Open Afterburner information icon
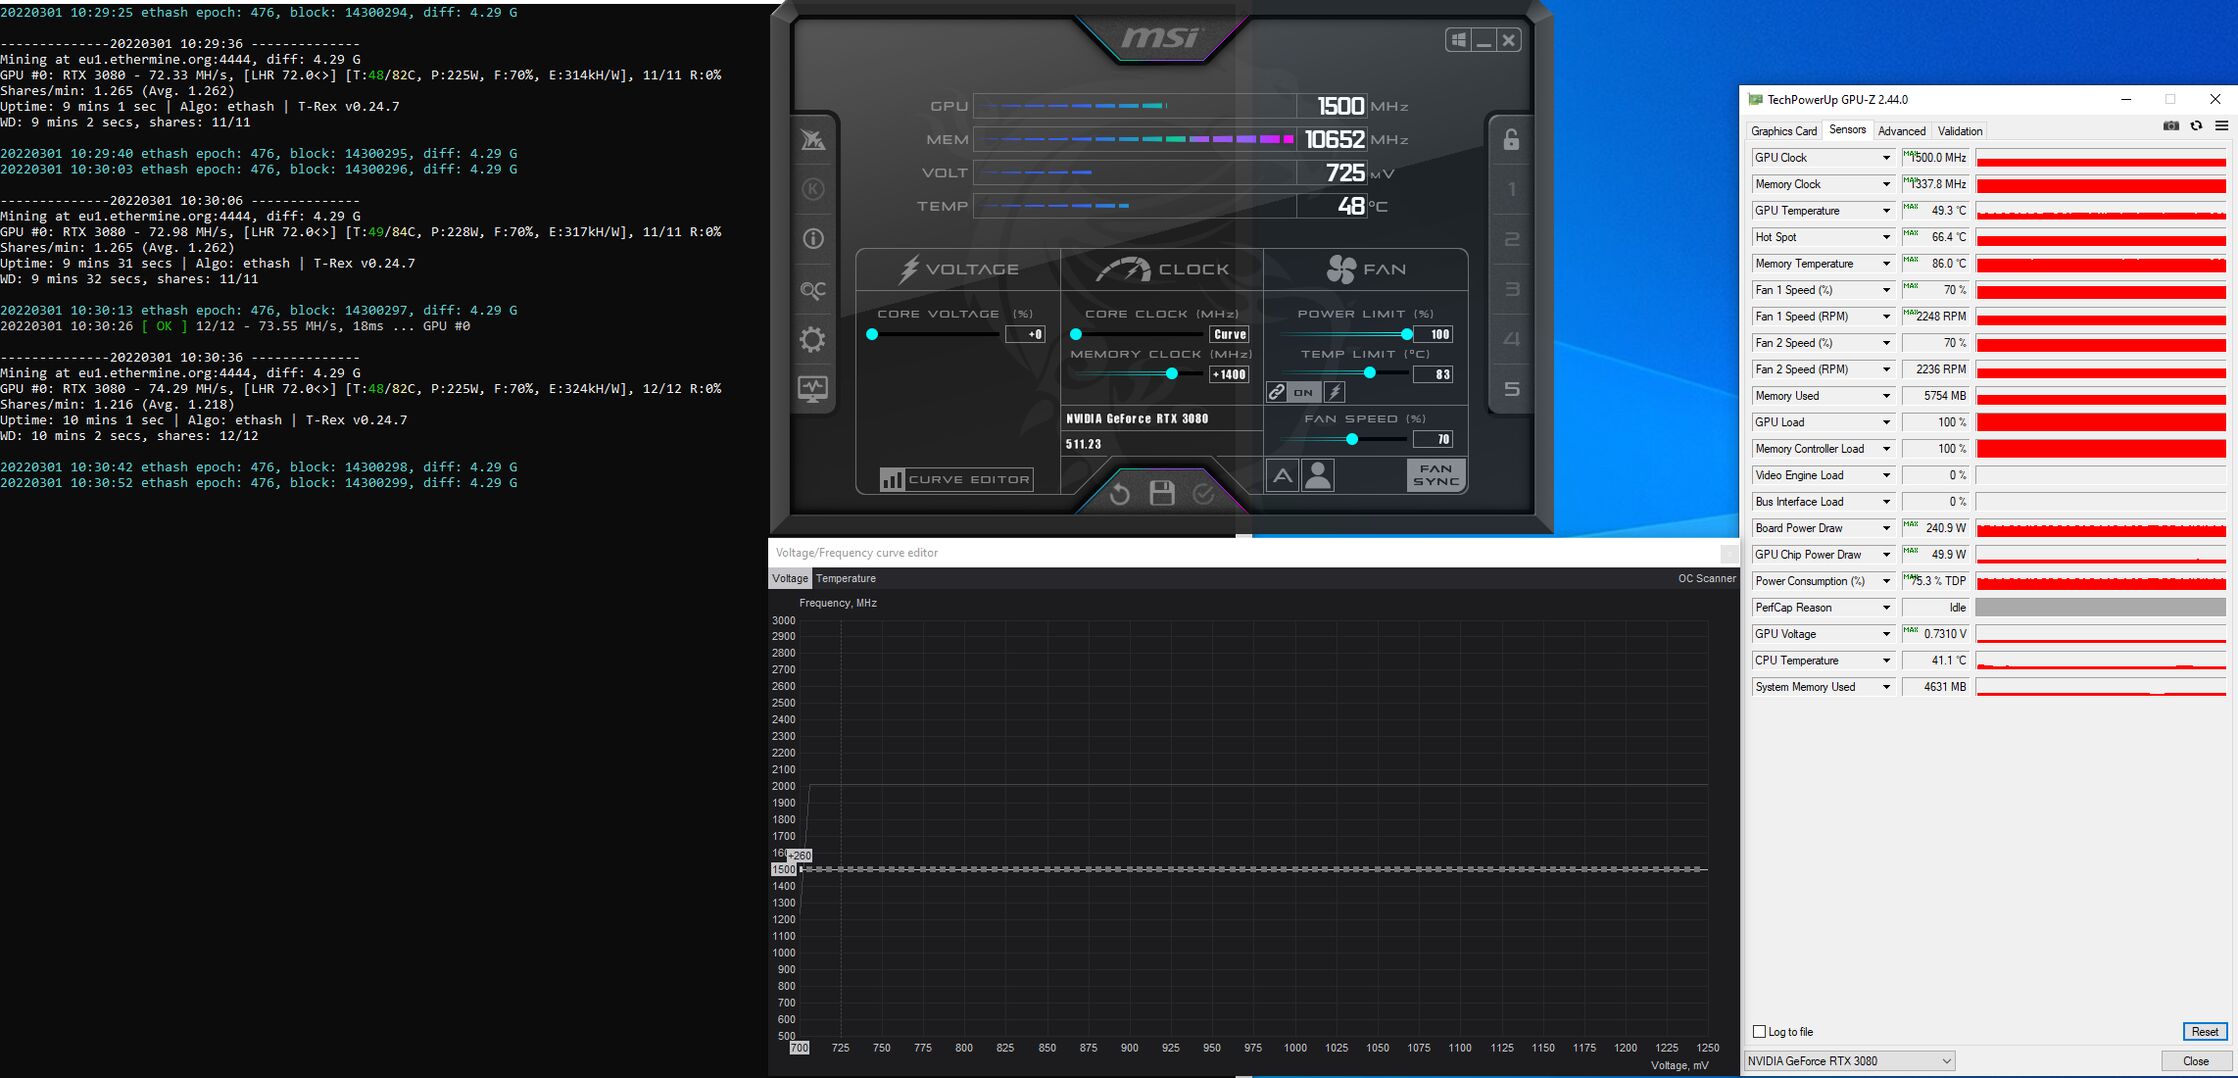Image resolution: width=2238 pixels, height=1078 pixels. point(813,239)
